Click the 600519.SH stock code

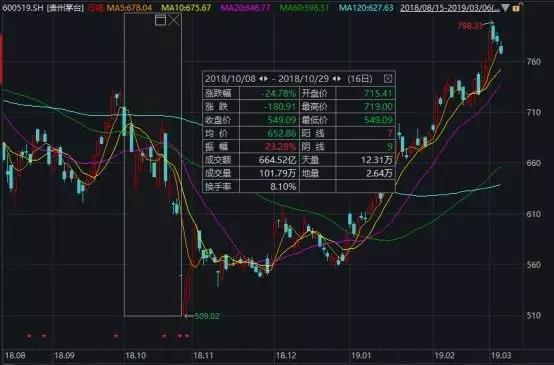(22, 7)
